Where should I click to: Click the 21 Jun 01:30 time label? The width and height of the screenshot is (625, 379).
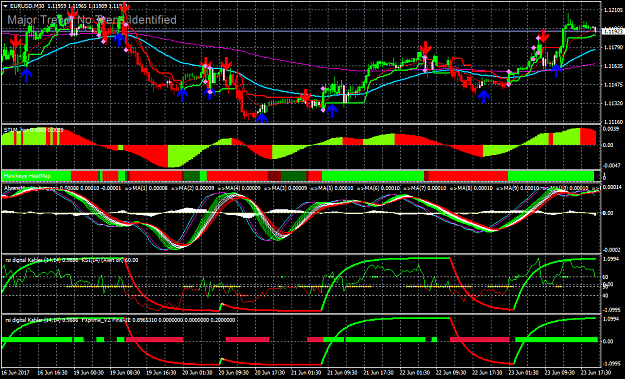point(307,373)
